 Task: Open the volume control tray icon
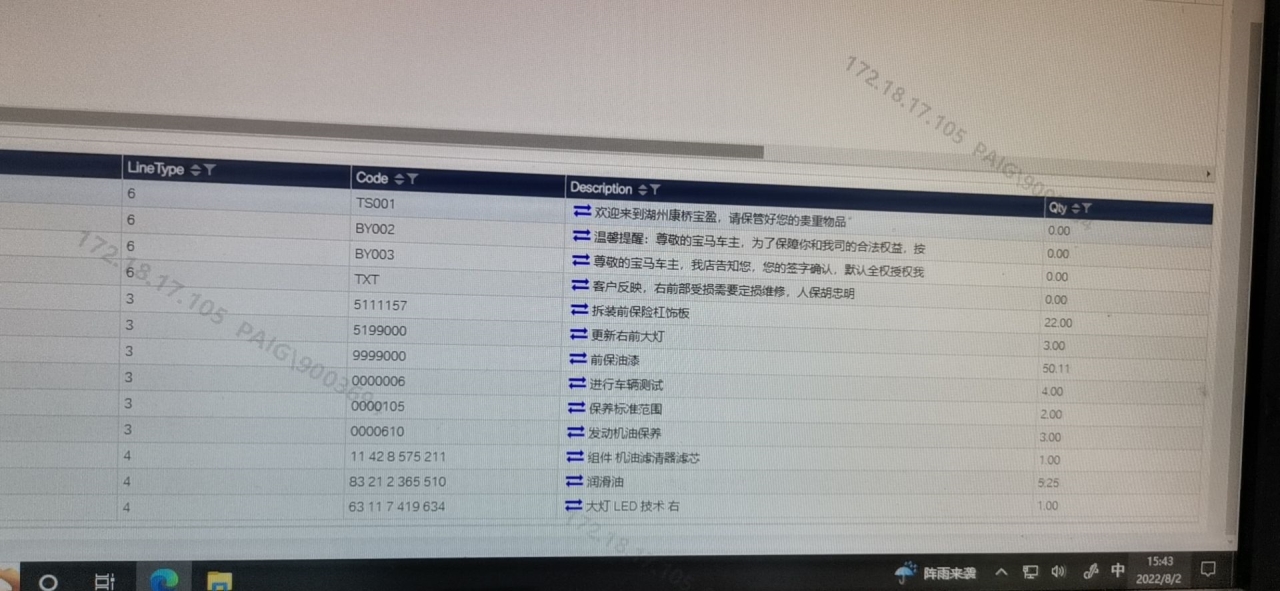pyautogui.click(x=1059, y=572)
